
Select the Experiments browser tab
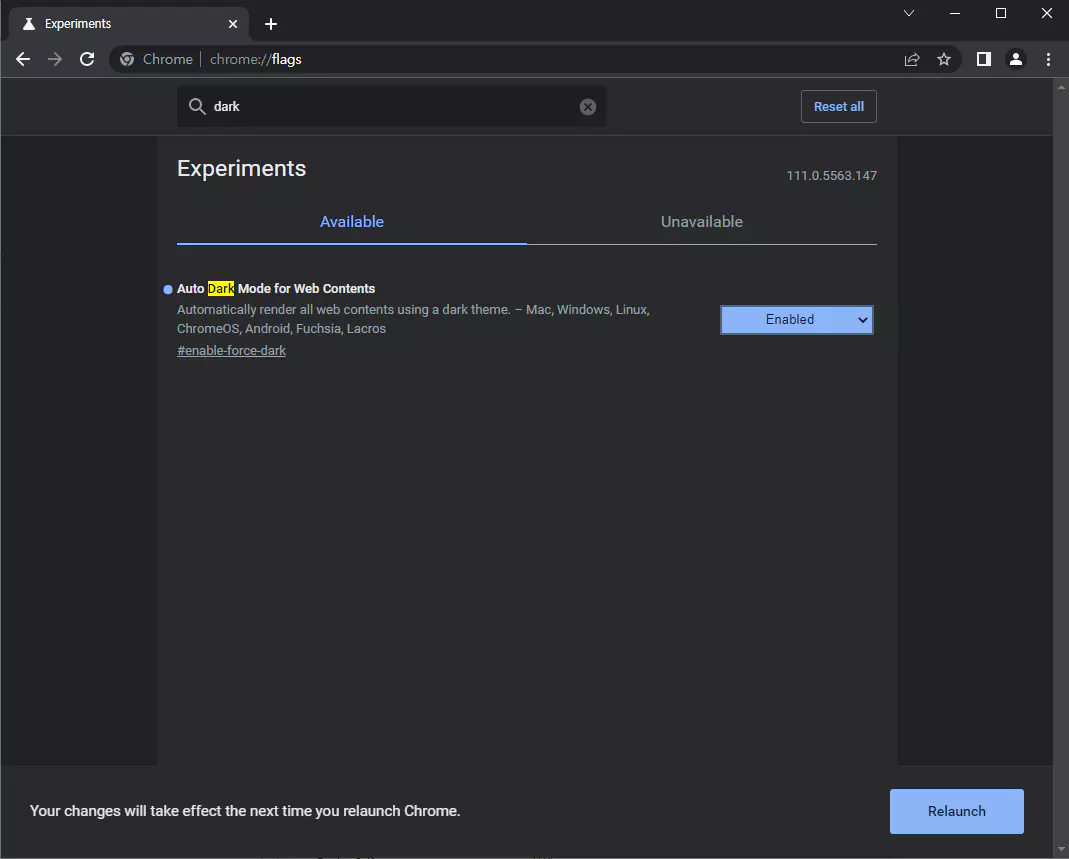click(x=130, y=24)
